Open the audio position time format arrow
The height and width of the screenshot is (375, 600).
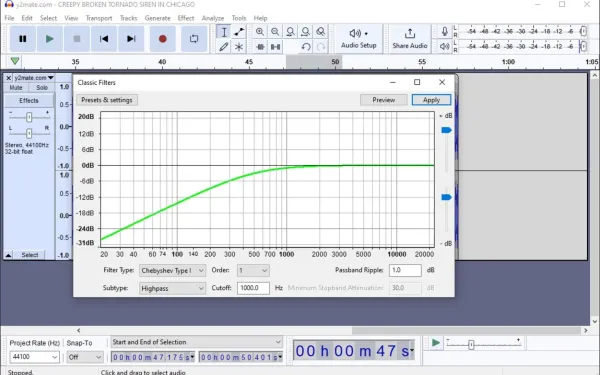[412, 350]
